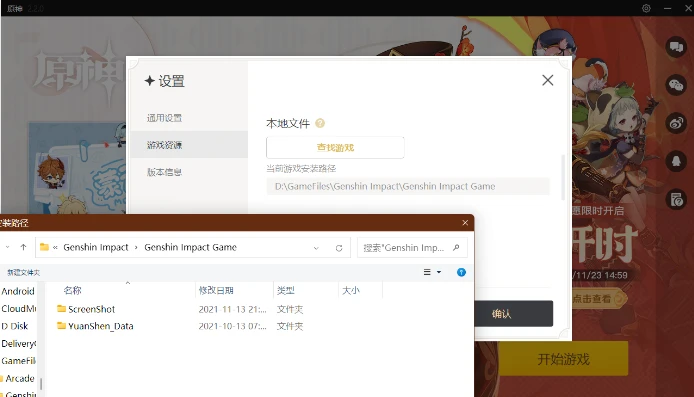Minimize the launcher window

[x=667, y=8]
